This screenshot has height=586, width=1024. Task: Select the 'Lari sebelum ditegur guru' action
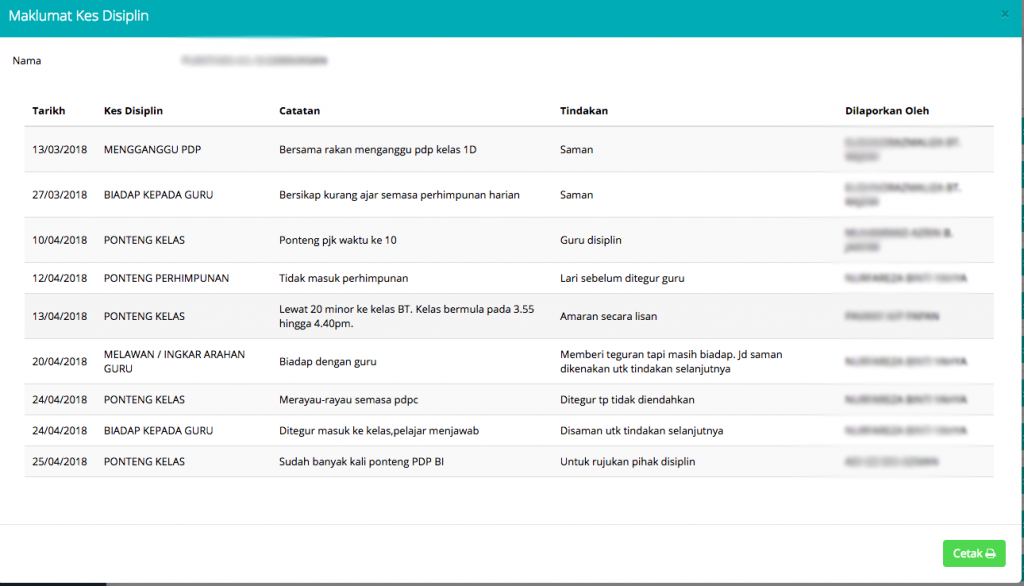622,278
